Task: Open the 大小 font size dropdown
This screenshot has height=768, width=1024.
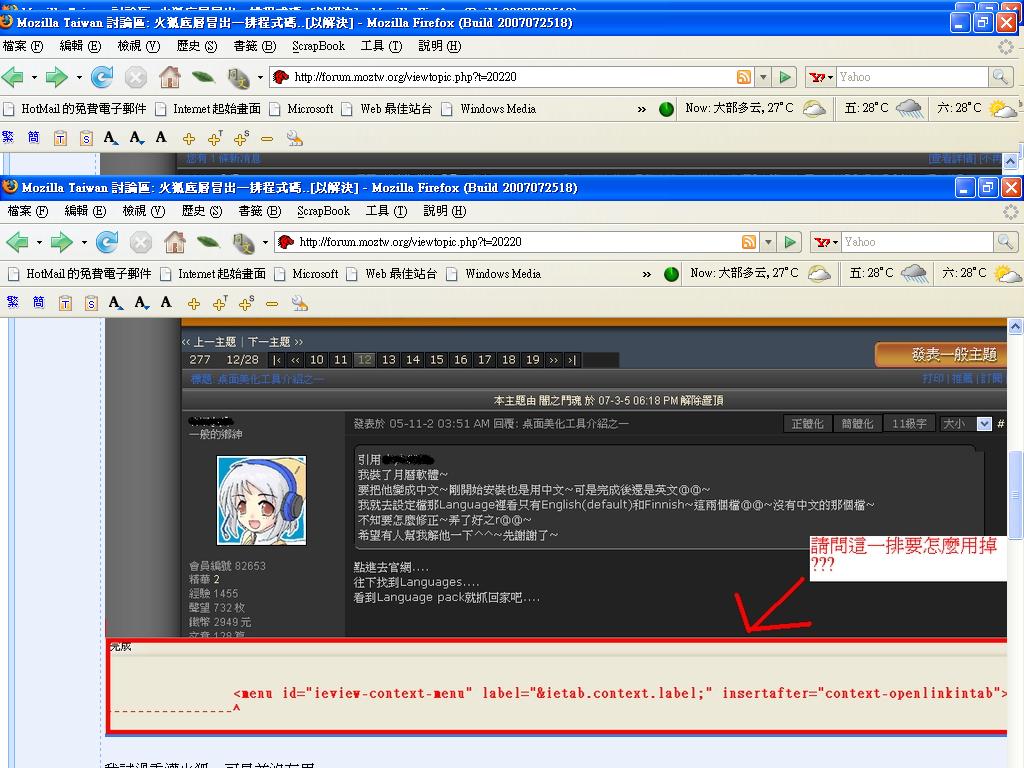Action: pos(965,424)
